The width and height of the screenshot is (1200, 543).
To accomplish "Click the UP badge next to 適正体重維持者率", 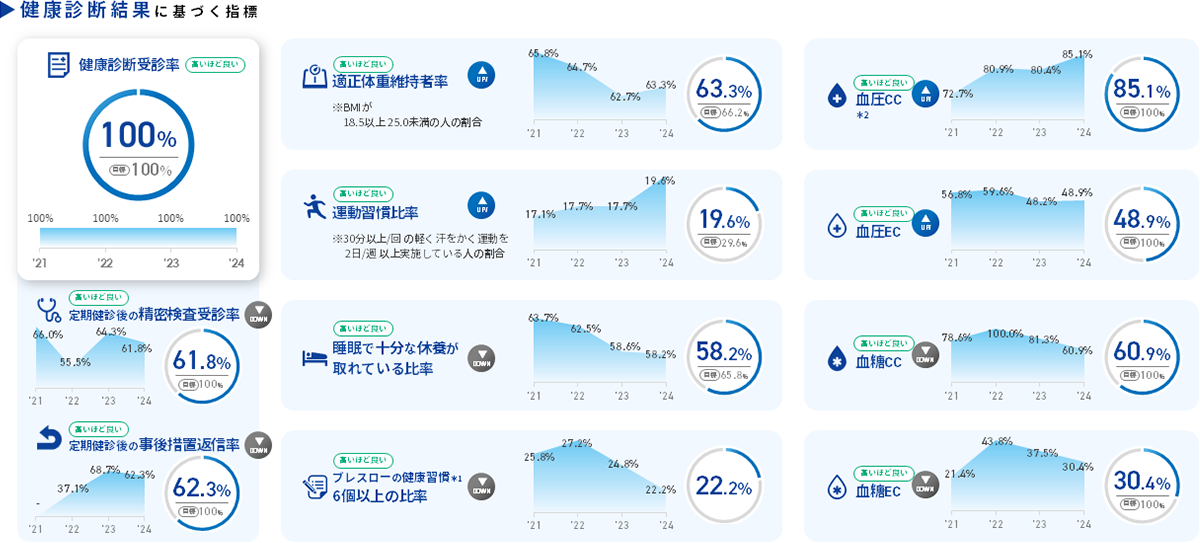I will coord(481,73).
